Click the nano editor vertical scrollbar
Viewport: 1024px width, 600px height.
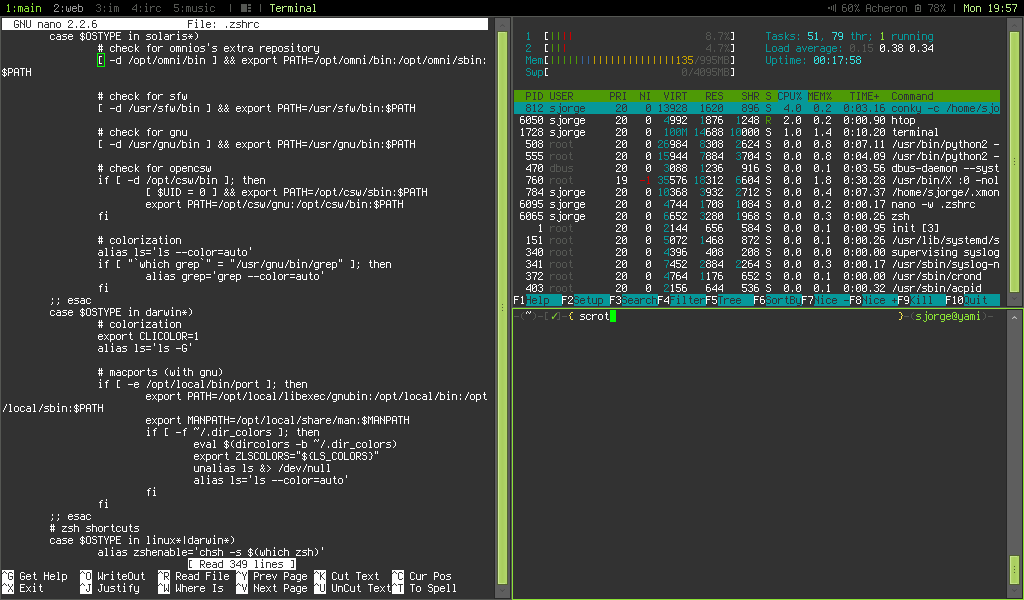tap(503, 307)
